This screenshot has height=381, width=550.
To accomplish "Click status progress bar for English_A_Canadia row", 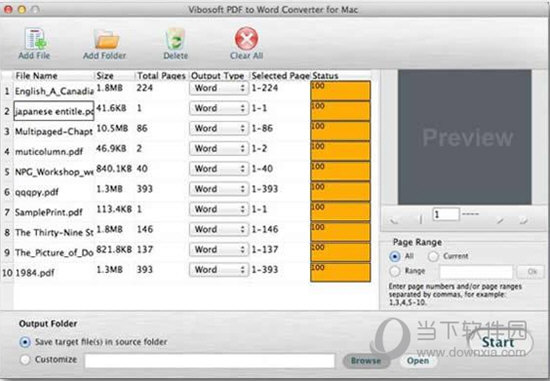I will (x=340, y=91).
